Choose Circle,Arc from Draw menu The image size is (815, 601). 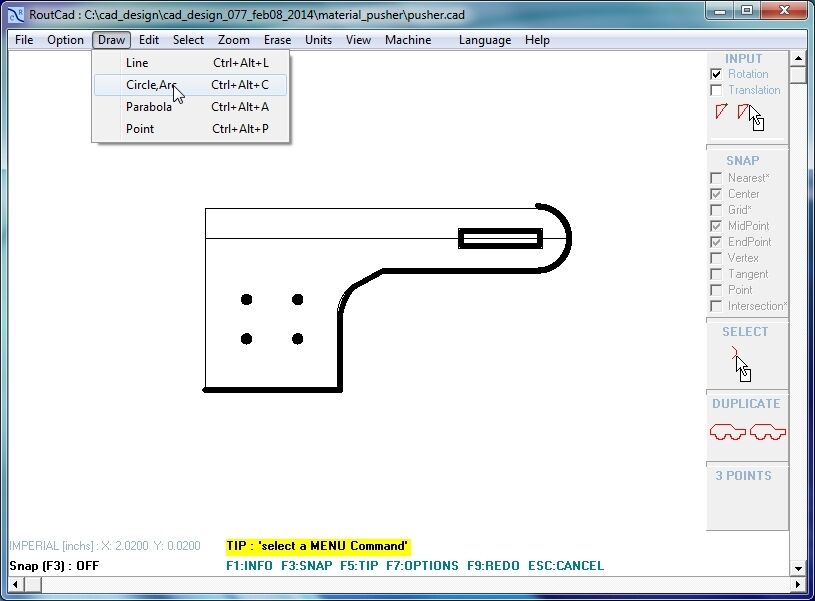[190, 85]
